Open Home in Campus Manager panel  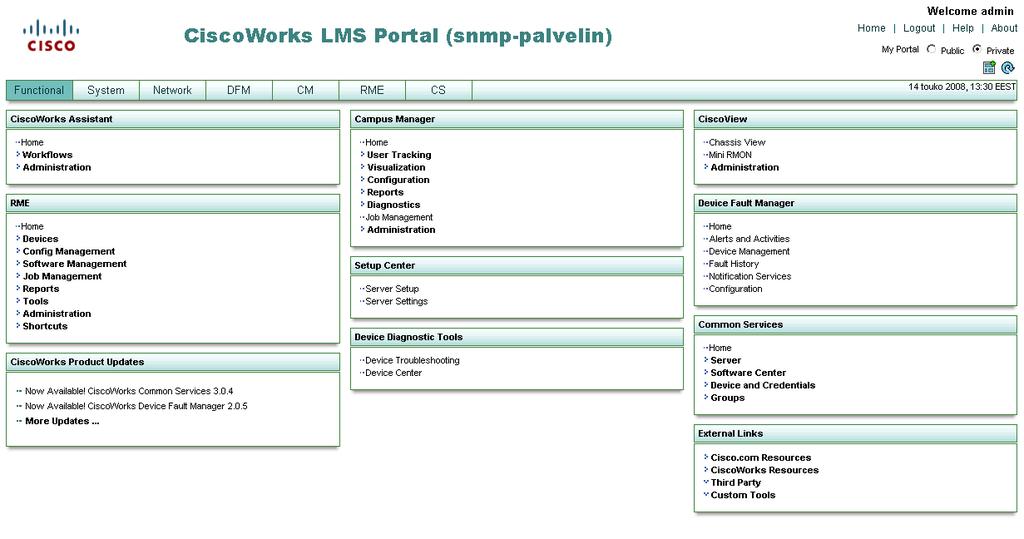pos(376,142)
